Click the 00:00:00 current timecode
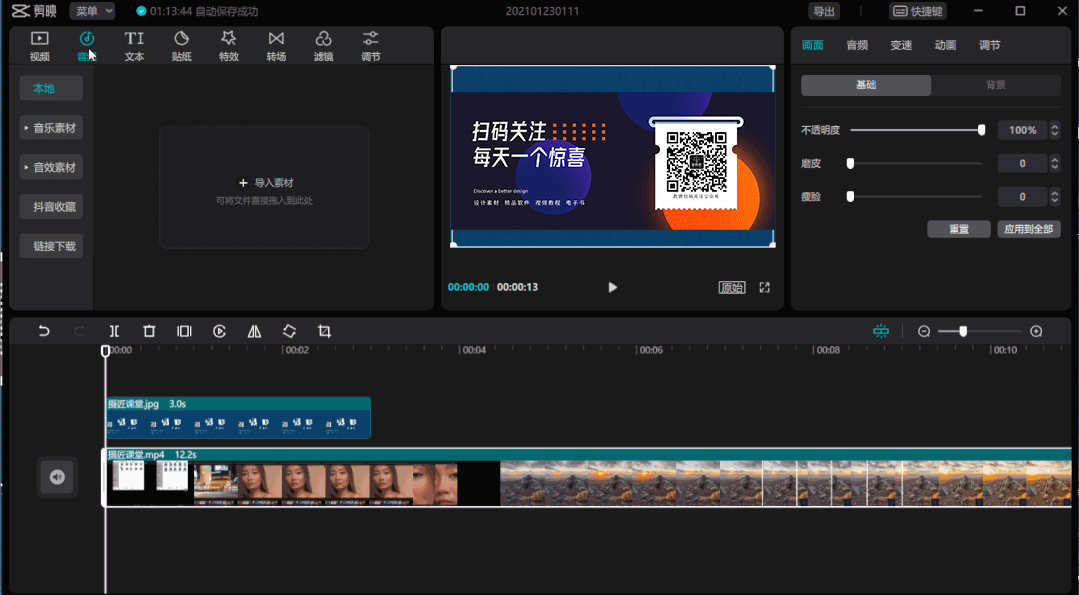 click(x=468, y=287)
